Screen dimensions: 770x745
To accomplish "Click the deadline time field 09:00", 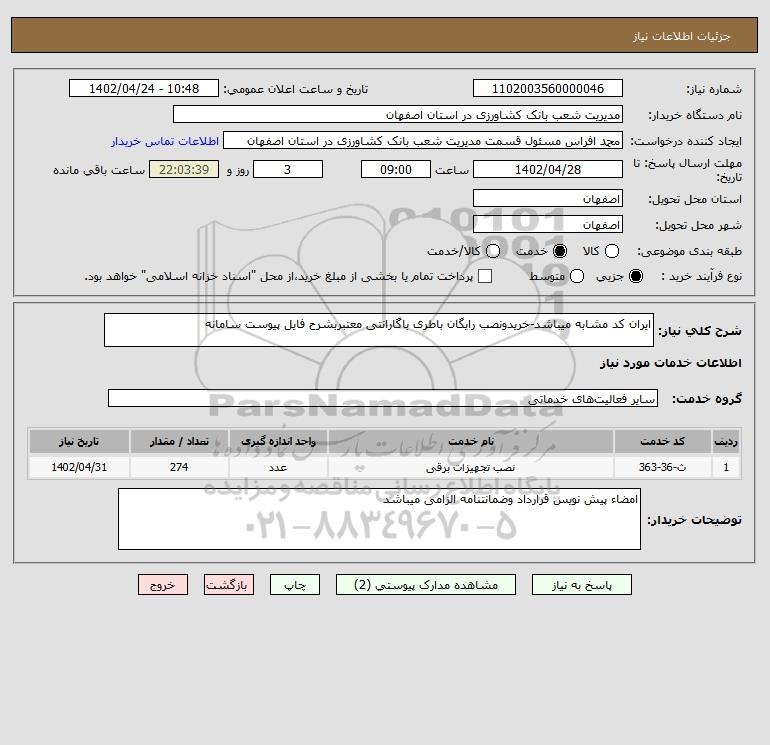I will [x=396, y=169].
